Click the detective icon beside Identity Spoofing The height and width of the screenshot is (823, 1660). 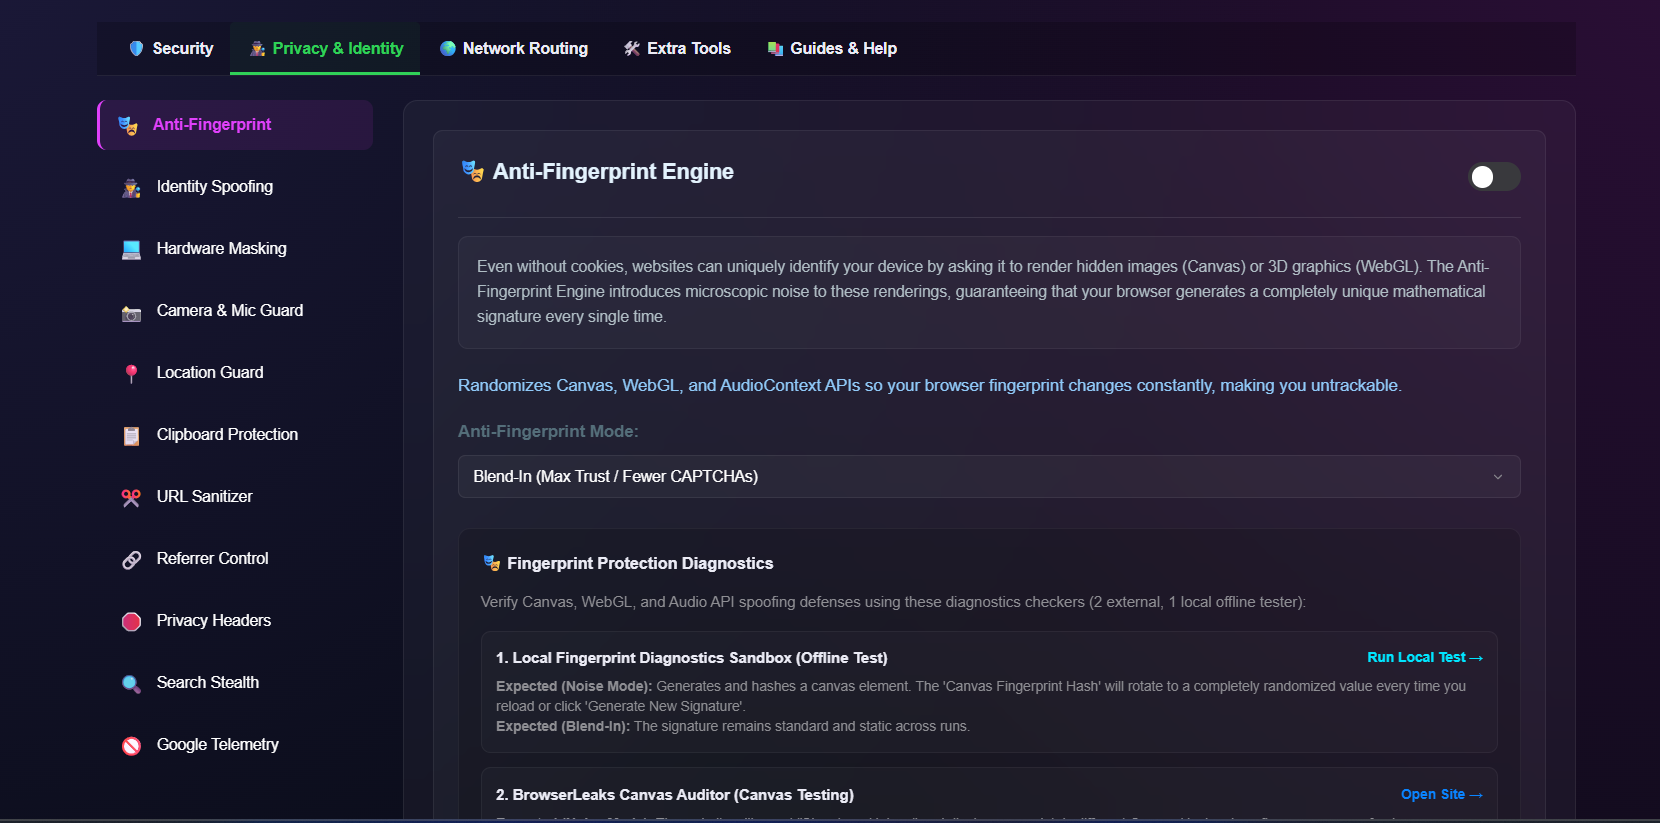(x=131, y=187)
